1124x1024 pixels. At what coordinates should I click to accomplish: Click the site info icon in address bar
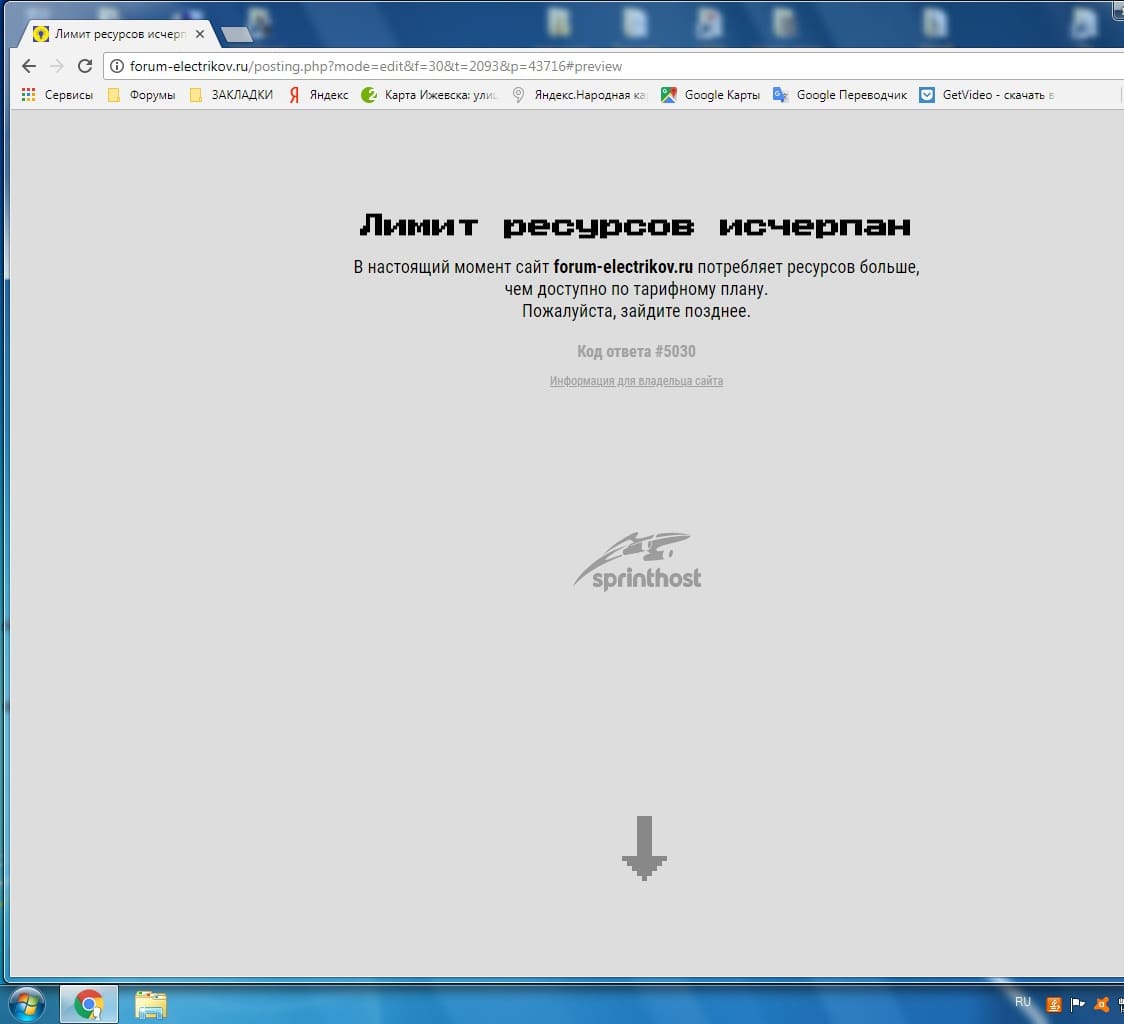coord(117,66)
